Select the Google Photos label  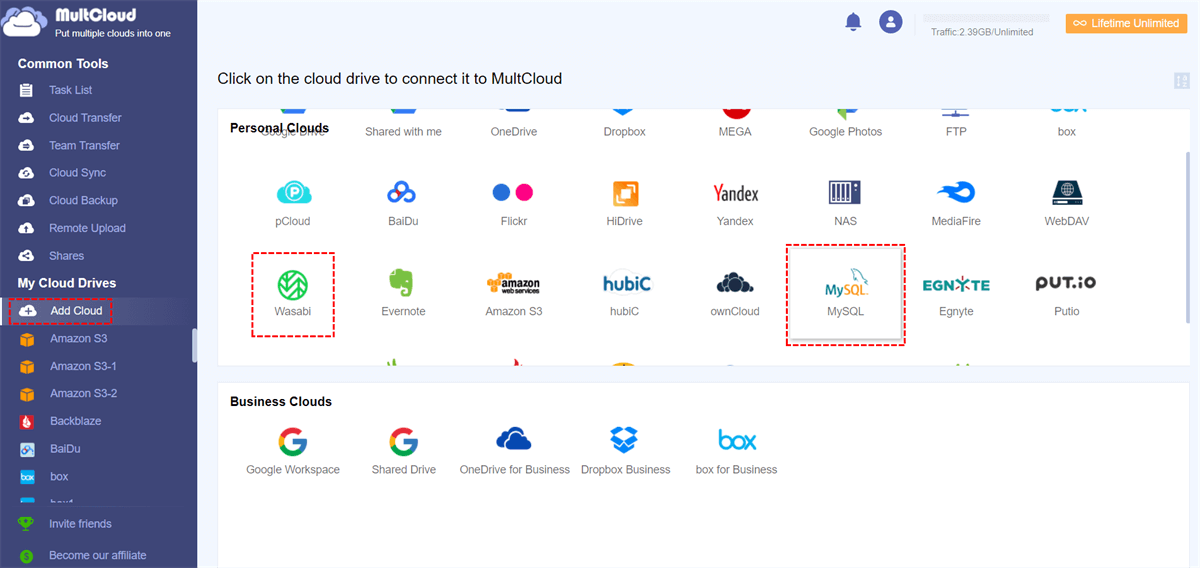pyautogui.click(x=846, y=132)
